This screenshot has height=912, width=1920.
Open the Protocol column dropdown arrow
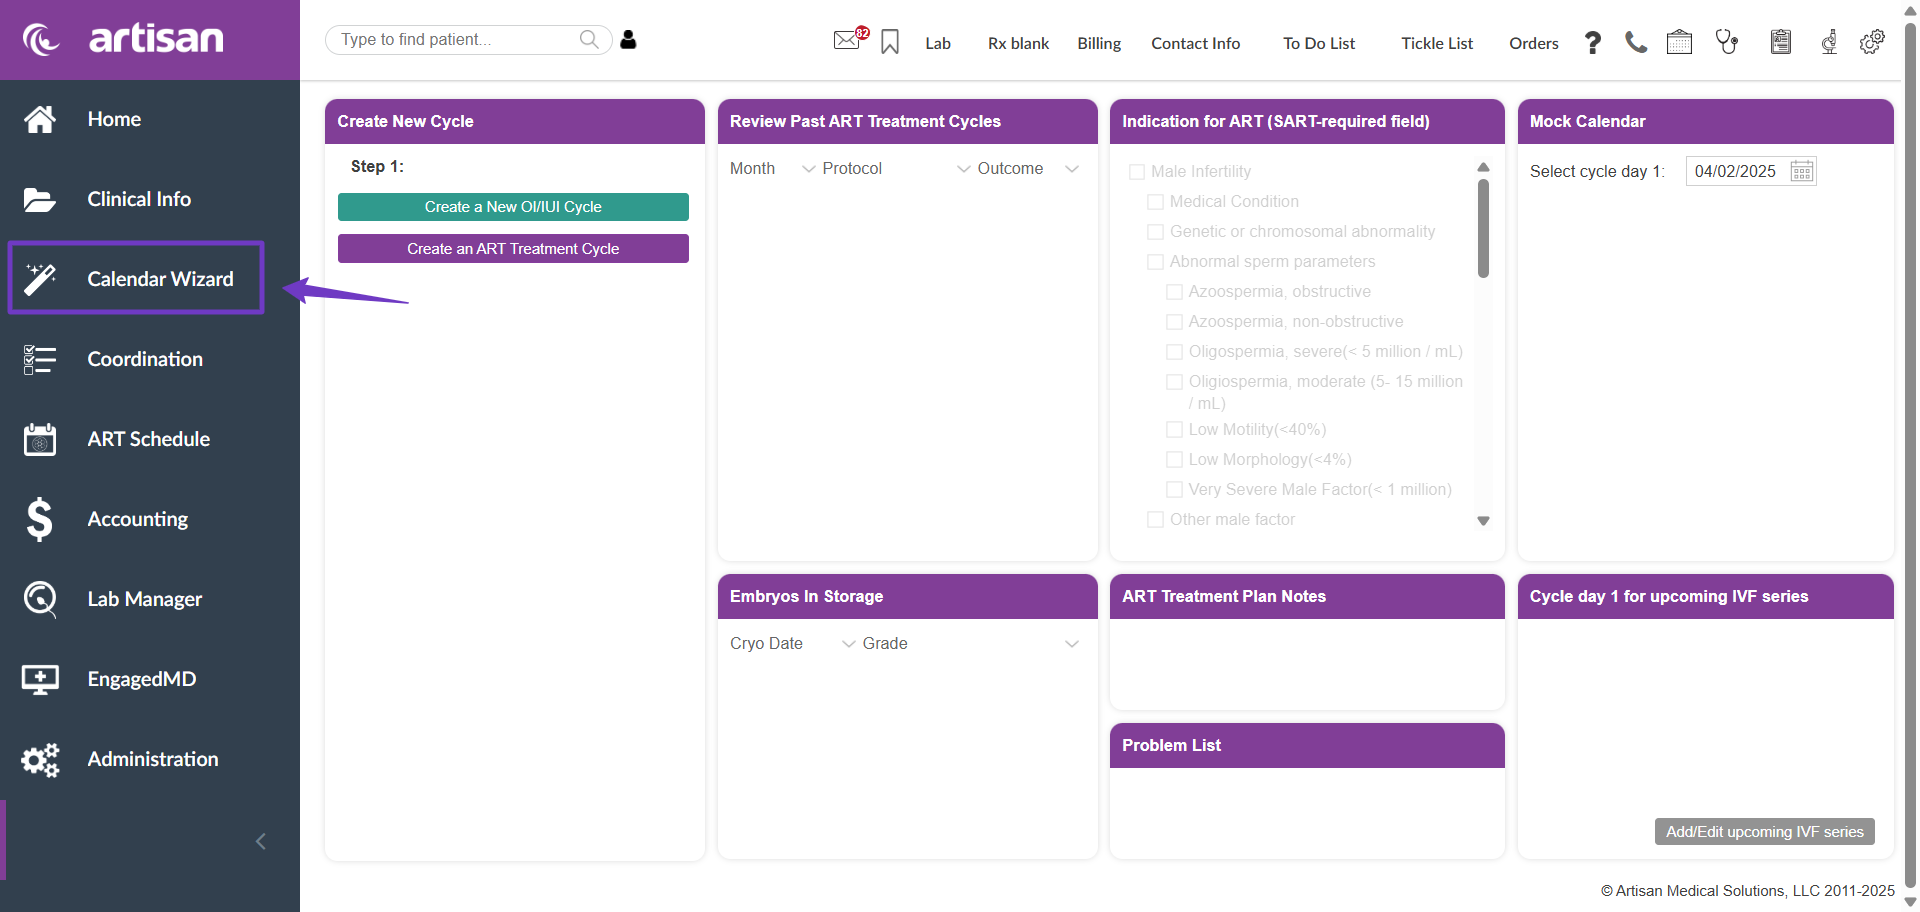point(964,169)
